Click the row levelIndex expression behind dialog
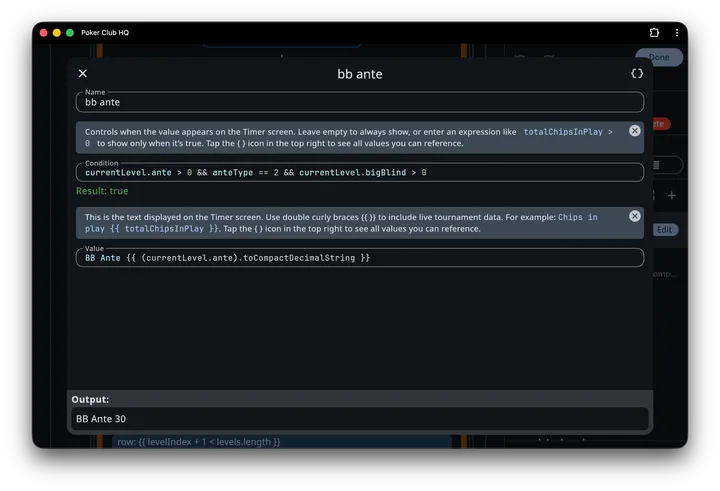The image size is (720, 491). pyautogui.click(x=198, y=442)
